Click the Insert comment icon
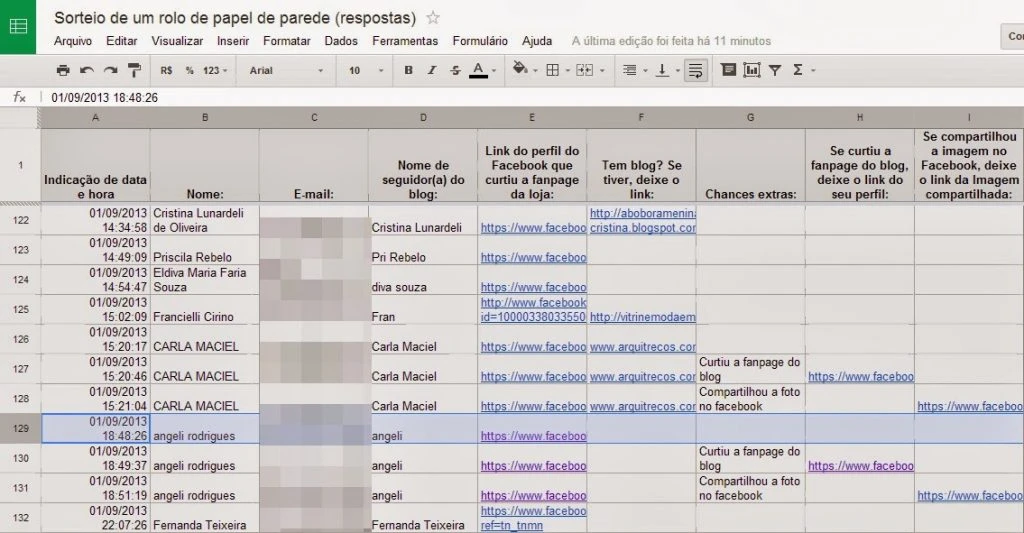This screenshot has height=533, width=1024. tap(728, 69)
